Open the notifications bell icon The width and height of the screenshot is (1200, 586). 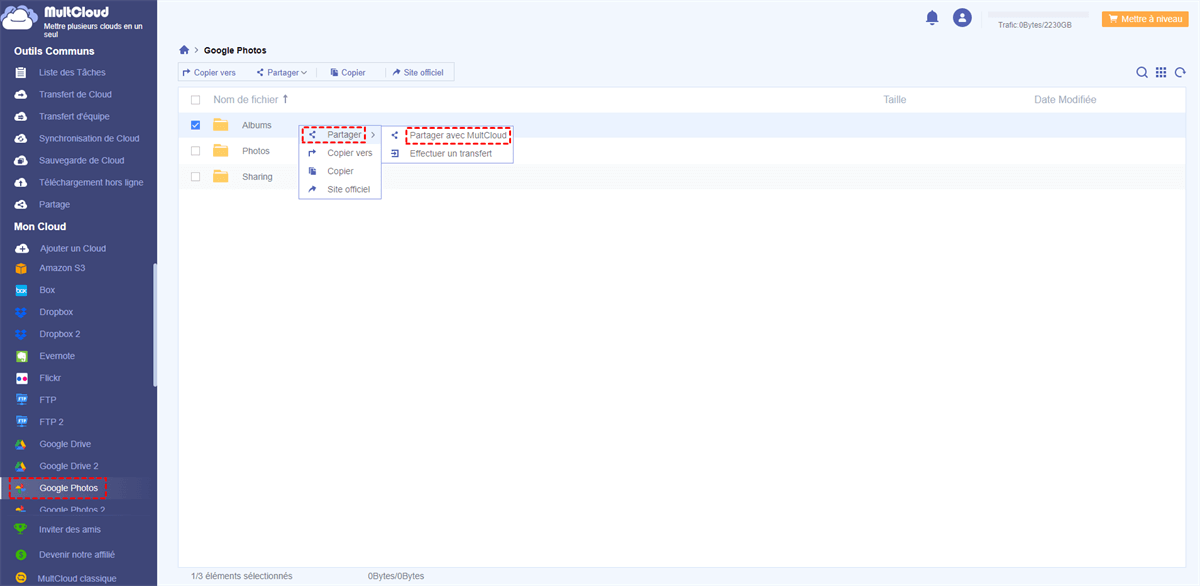point(932,18)
